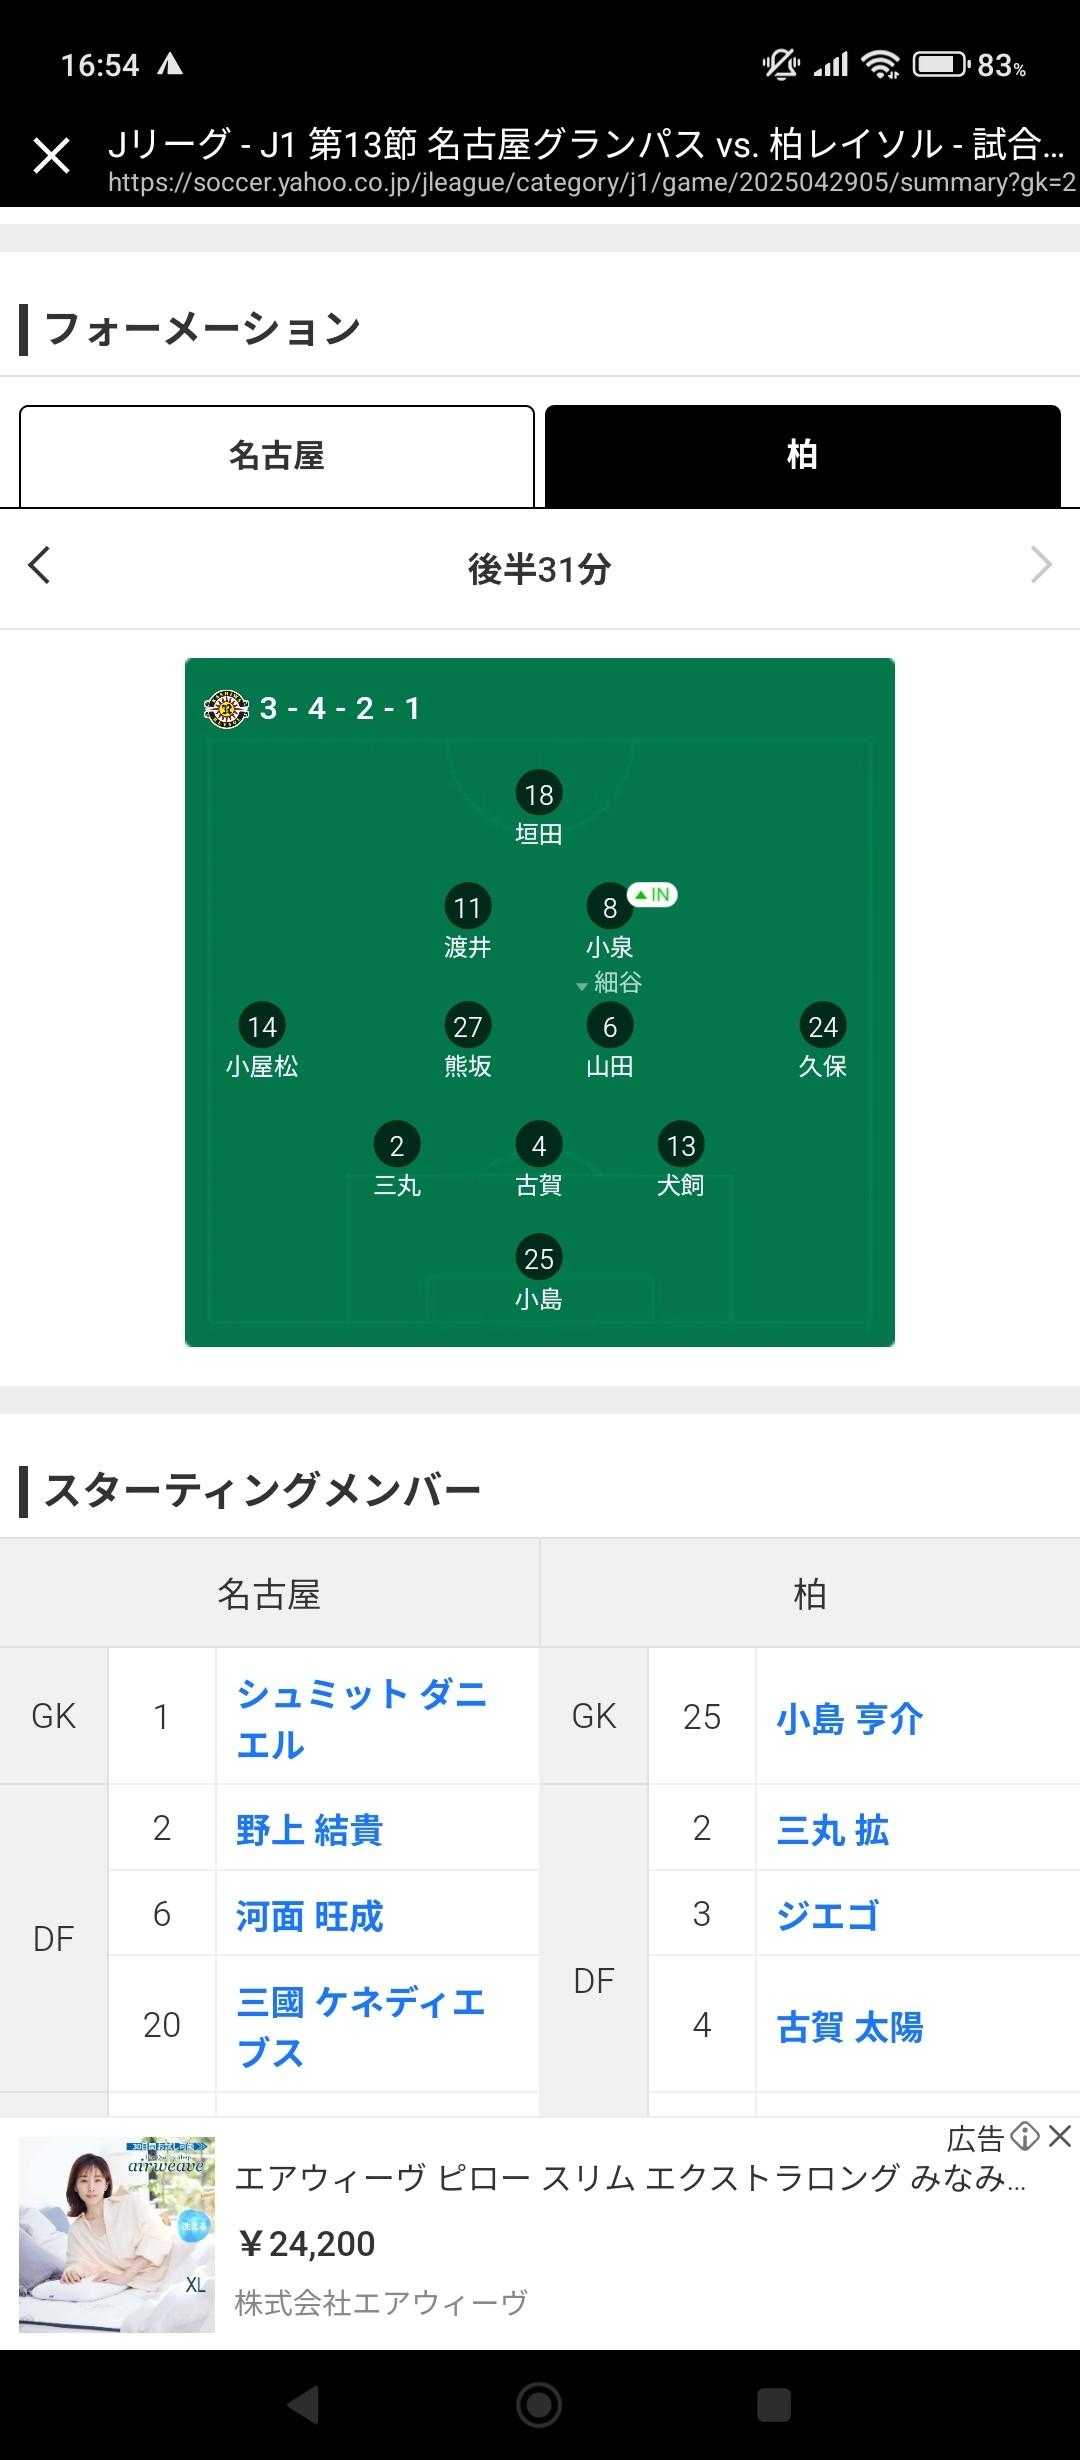
Task: Tap player number 24 久保 marker
Action: [x=822, y=1026]
